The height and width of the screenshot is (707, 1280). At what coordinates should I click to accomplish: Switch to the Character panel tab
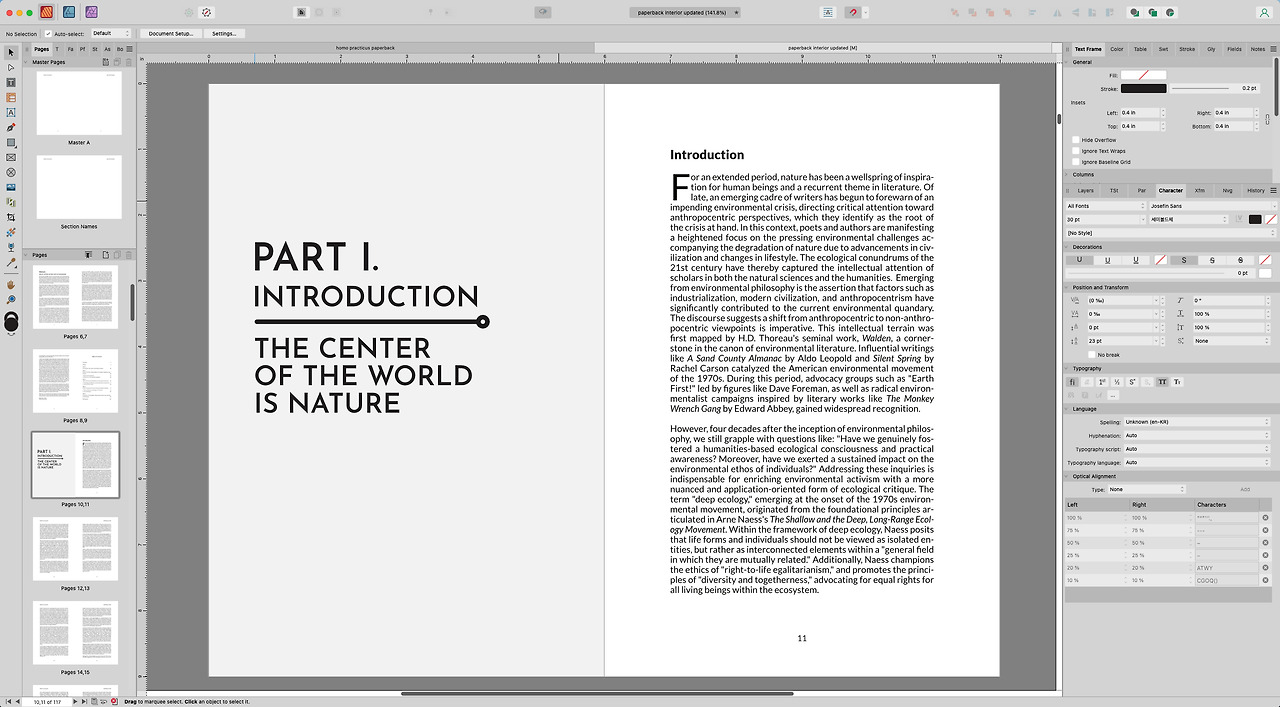click(x=1172, y=190)
